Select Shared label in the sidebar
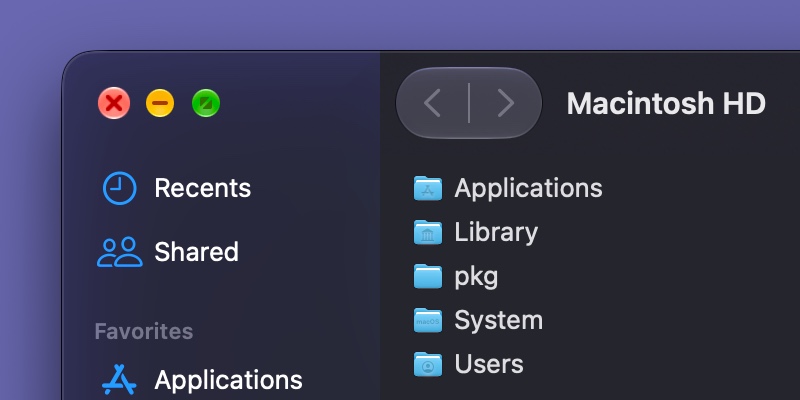Image resolution: width=800 pixels, height=400 pixels. click(196, 252)
